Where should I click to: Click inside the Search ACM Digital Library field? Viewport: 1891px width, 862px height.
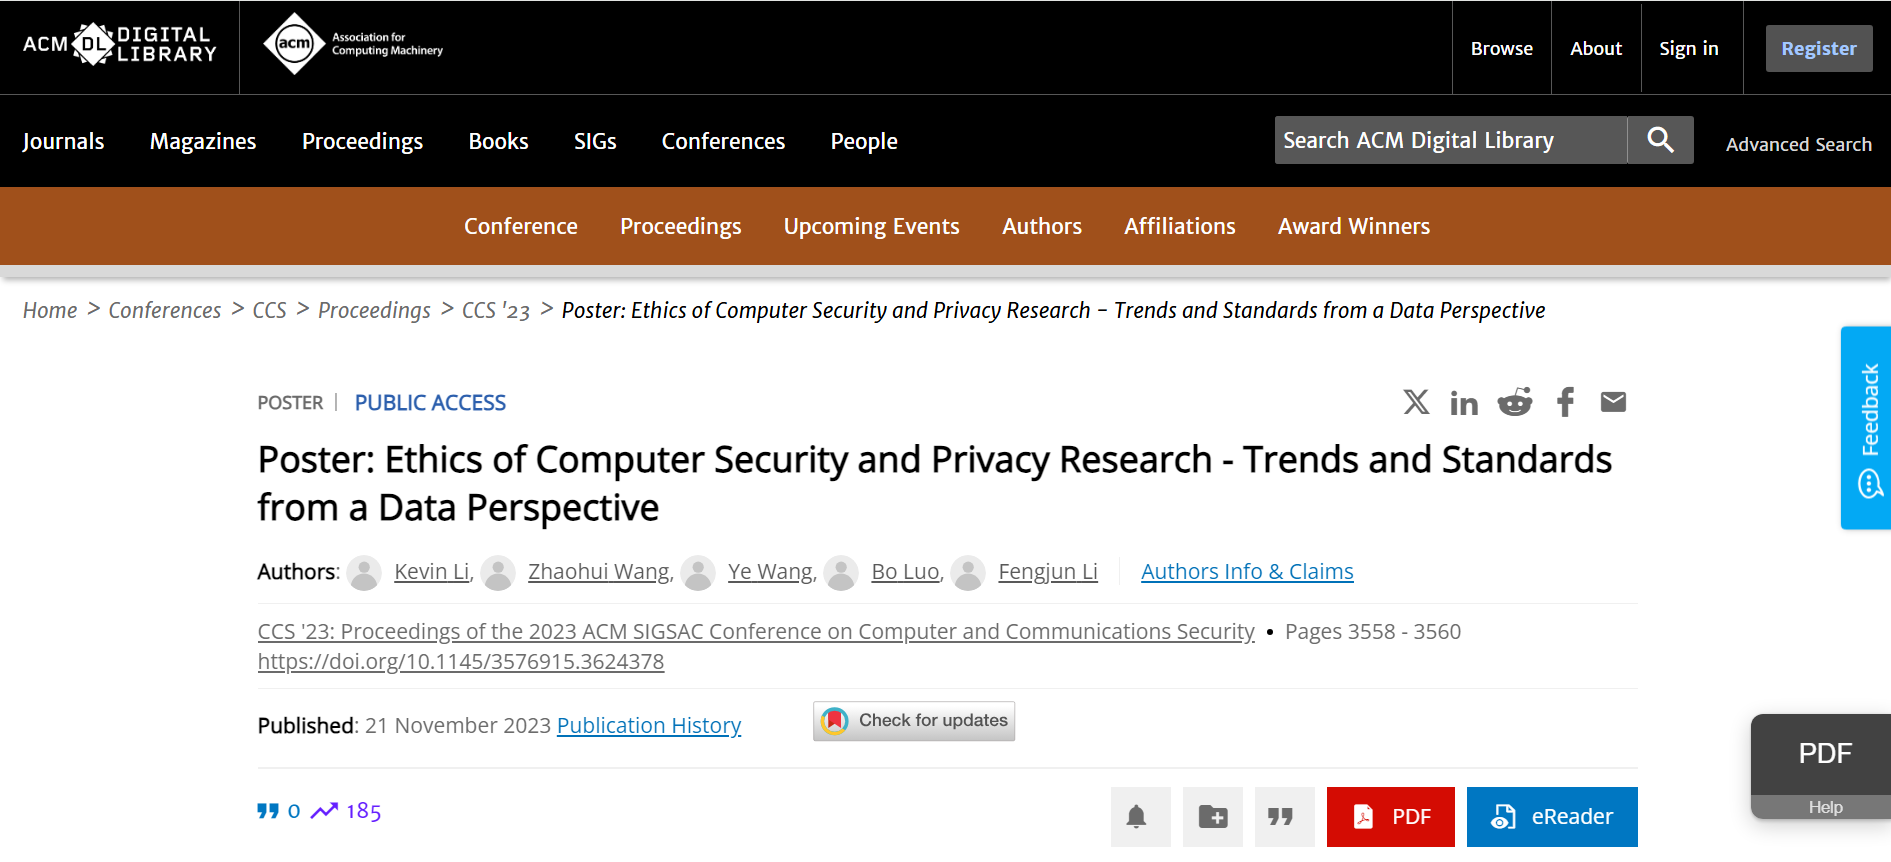click(1450, 140)
